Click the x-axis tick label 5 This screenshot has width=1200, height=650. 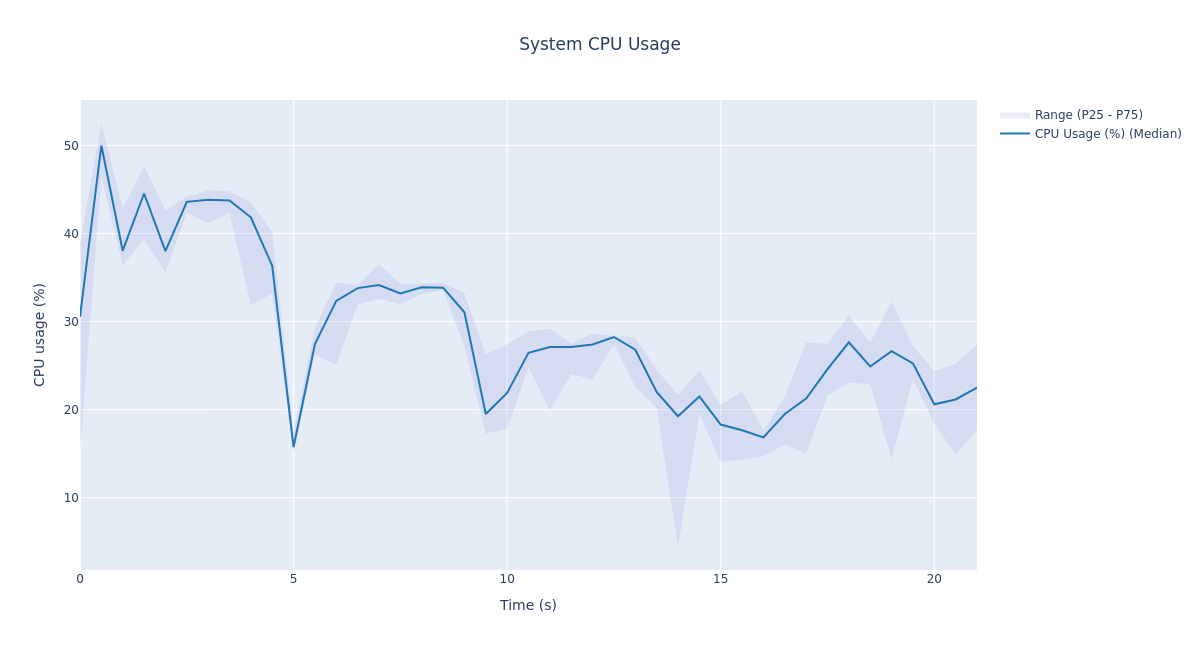[293, 579]
